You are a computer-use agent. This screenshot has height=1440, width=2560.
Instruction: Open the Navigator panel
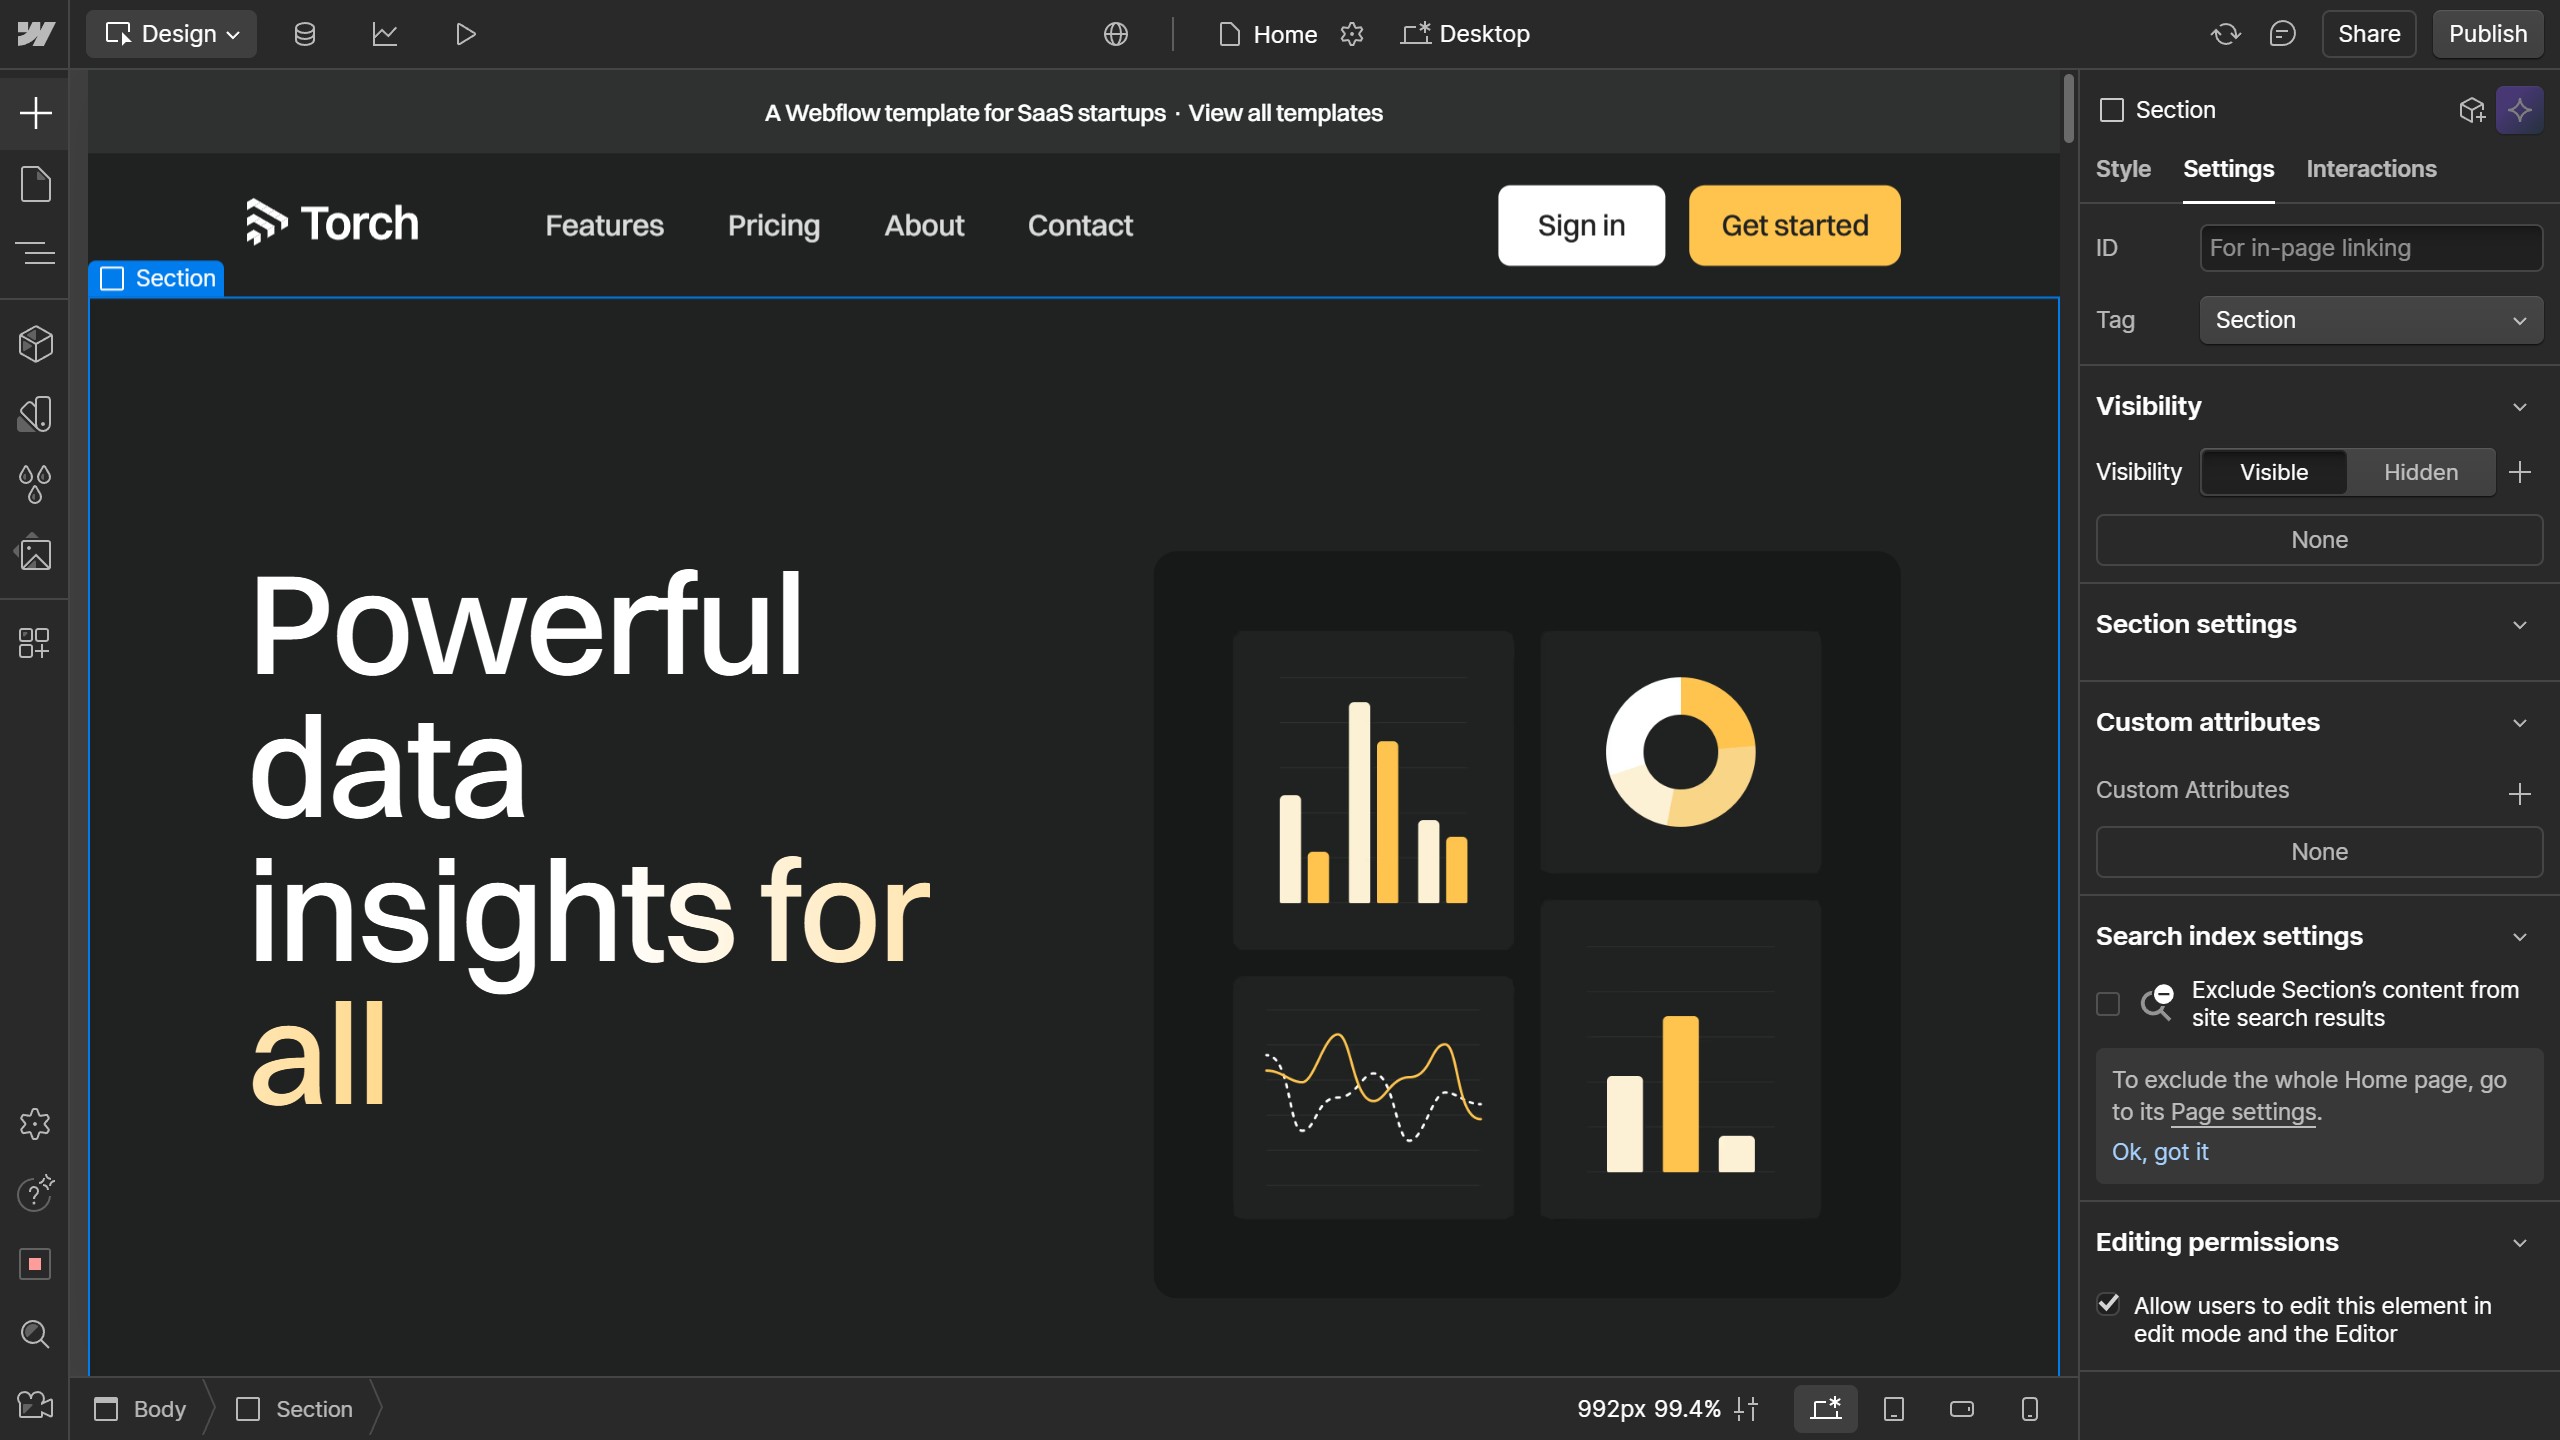coord(35,253)
